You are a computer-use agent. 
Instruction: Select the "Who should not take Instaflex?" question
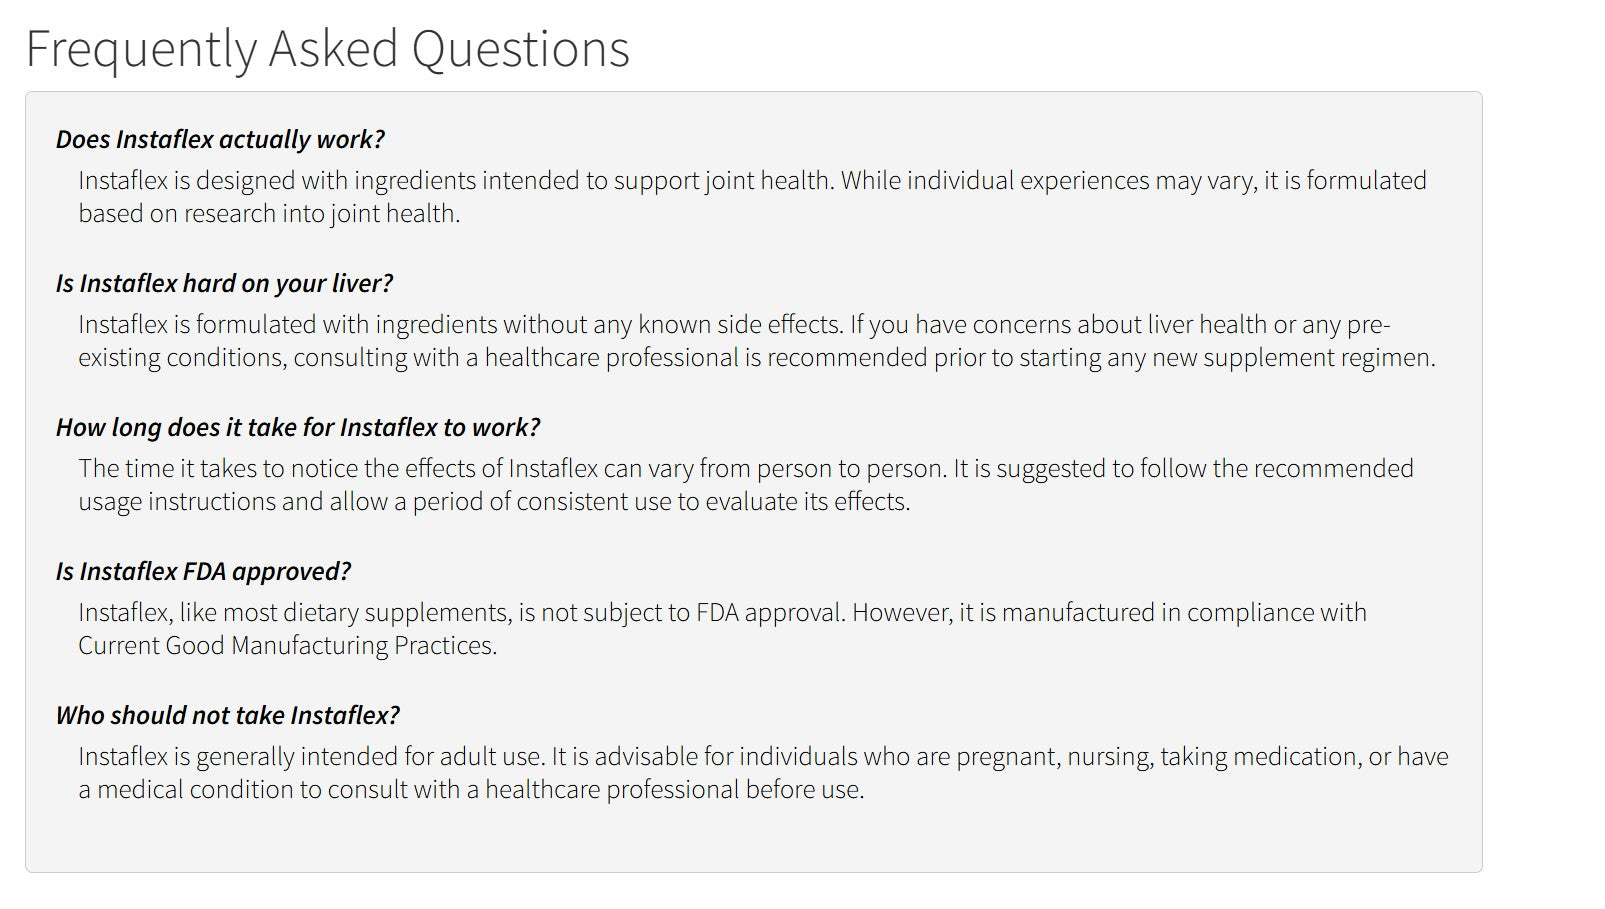point(227,715)
